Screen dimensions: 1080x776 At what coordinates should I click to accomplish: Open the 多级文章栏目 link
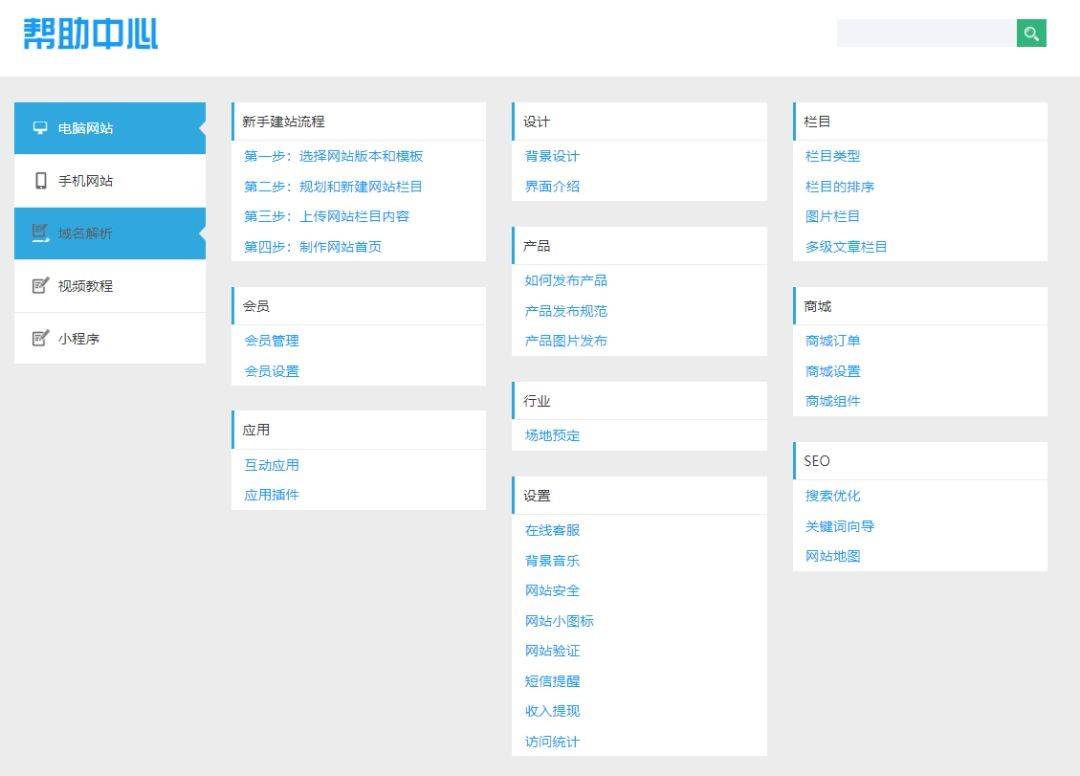point(847,247)
